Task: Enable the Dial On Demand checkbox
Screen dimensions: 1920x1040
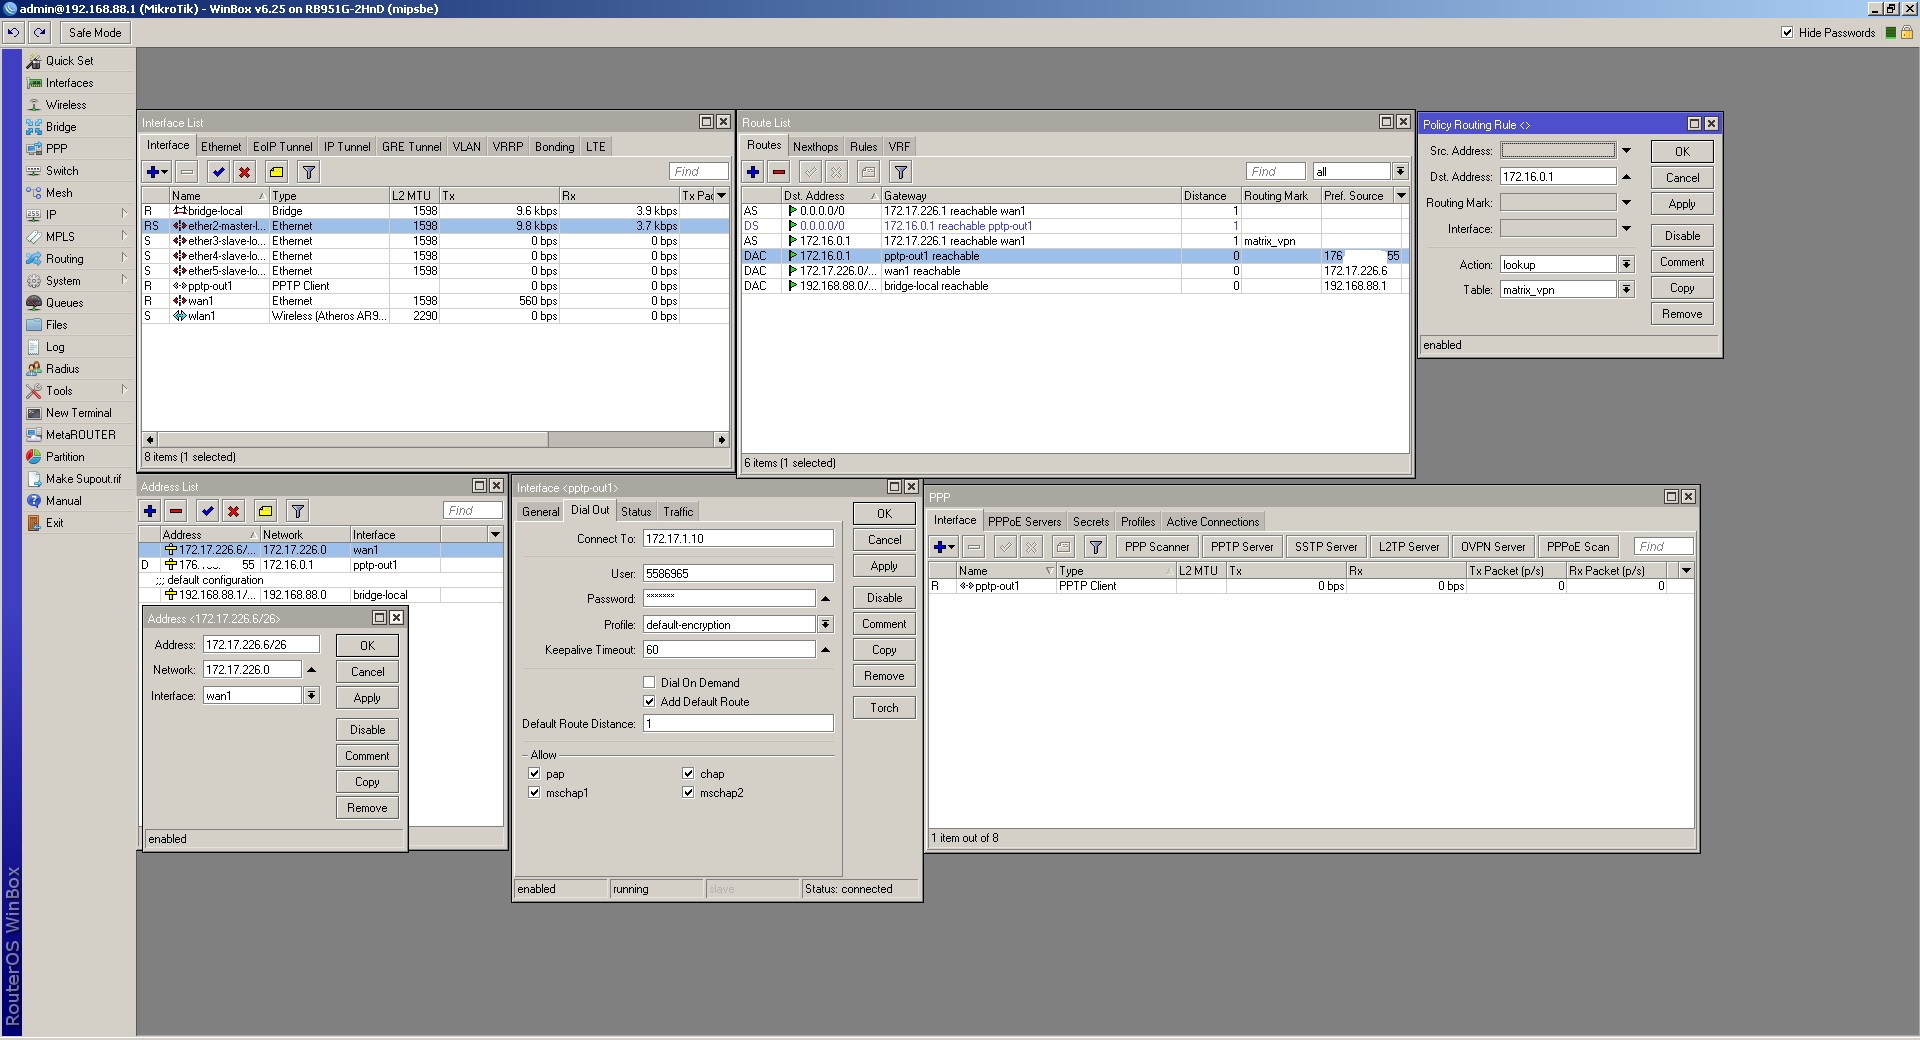Action: [x=649, y=683]
